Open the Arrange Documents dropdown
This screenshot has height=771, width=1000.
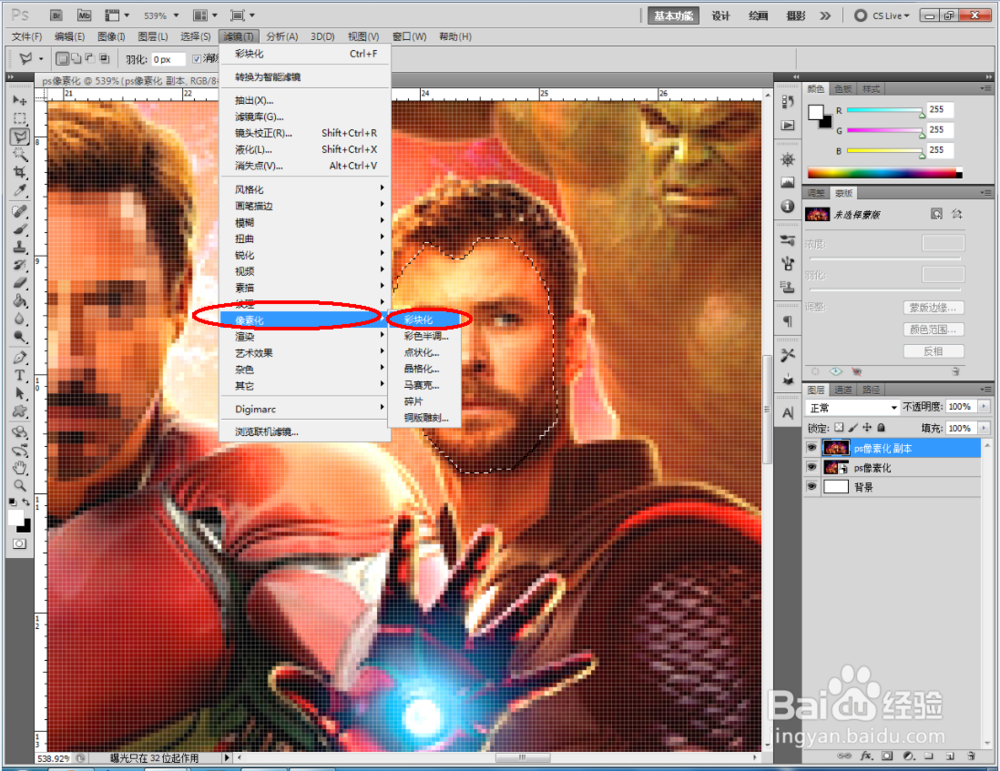205,15
